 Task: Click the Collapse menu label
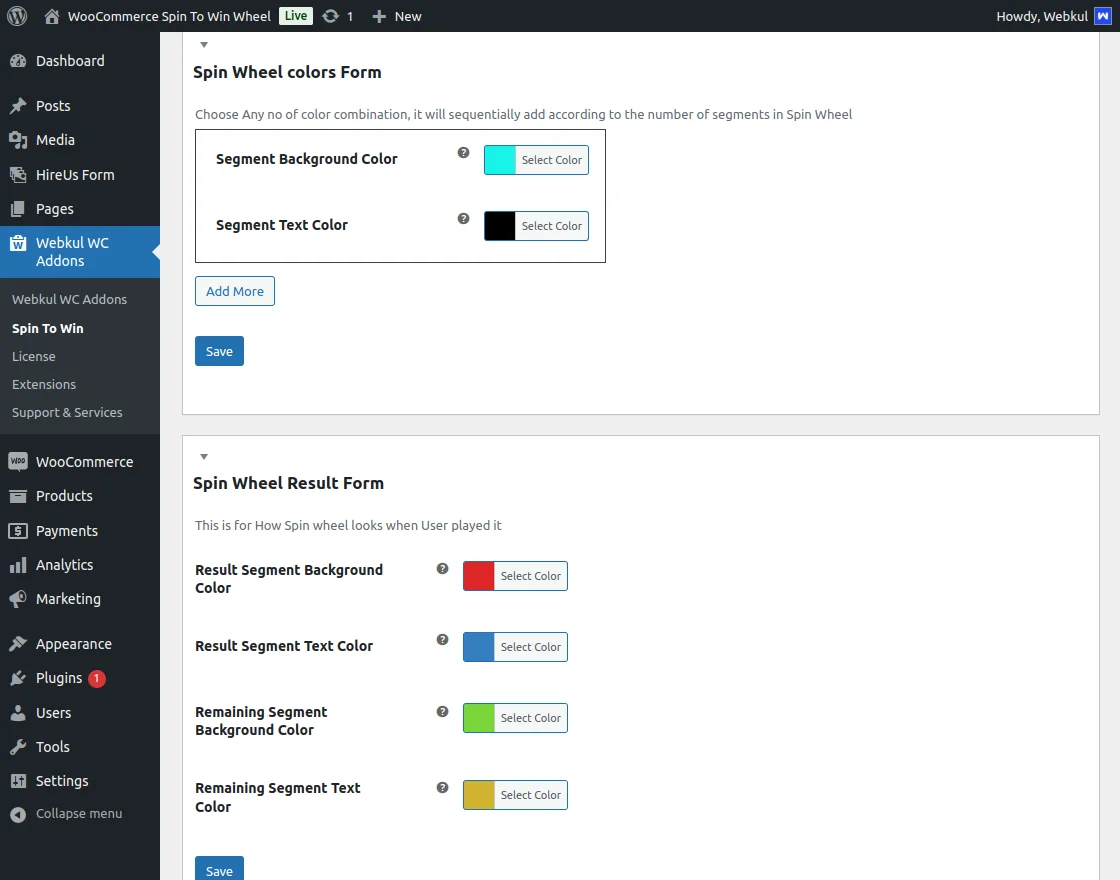pyautogui.click(x=79, y=814)
